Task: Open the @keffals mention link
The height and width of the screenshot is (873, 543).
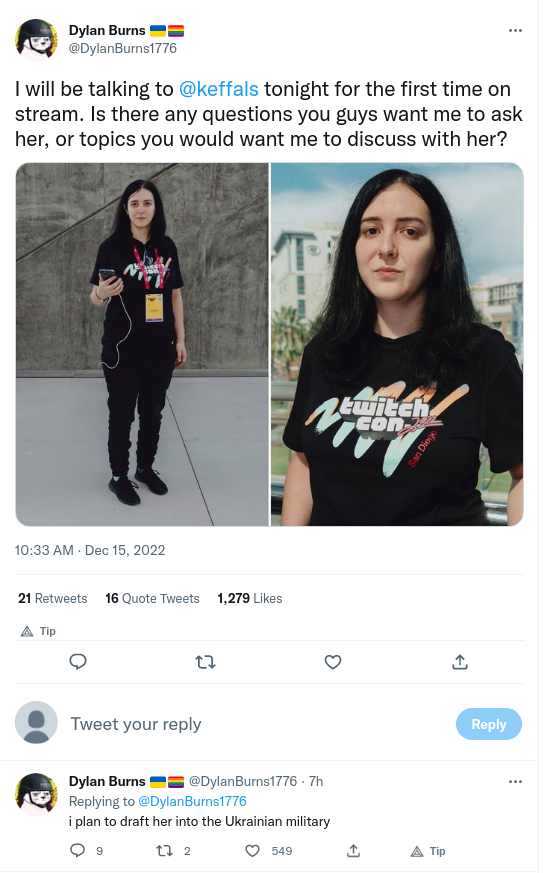Action: 218,89
